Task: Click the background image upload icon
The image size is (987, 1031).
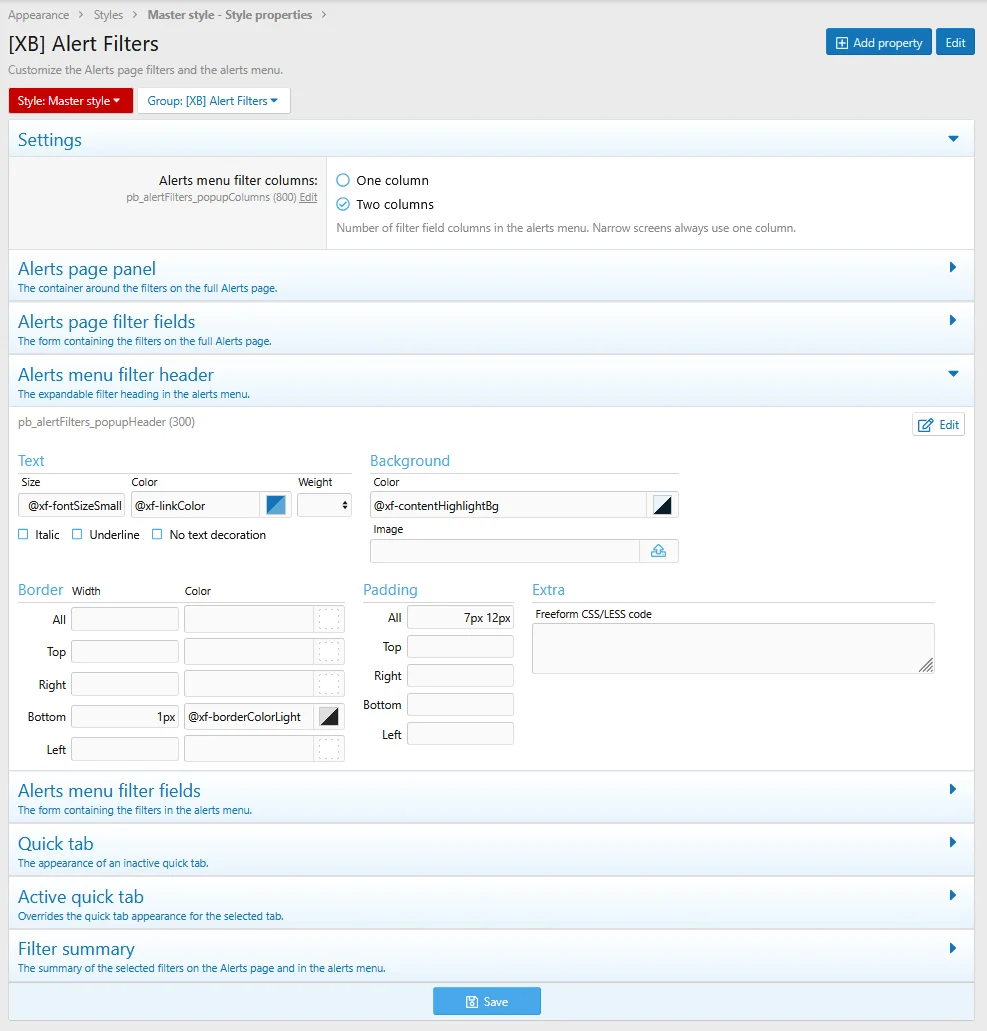Action: coord(658,551)
